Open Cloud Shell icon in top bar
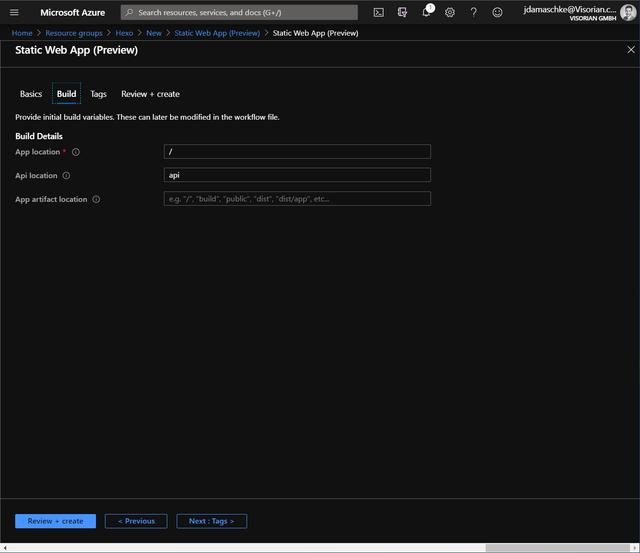This screenshot has height=553, width=640. coord(378,13)
